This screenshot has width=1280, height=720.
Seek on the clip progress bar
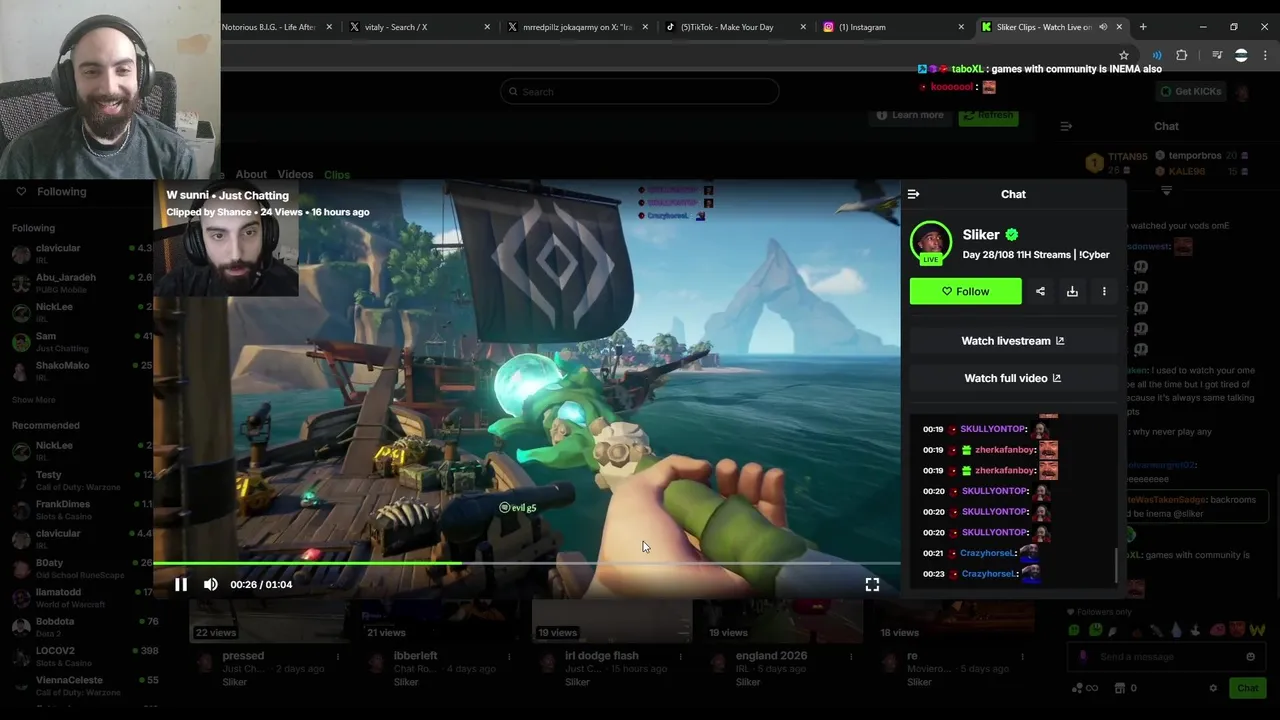527,564
